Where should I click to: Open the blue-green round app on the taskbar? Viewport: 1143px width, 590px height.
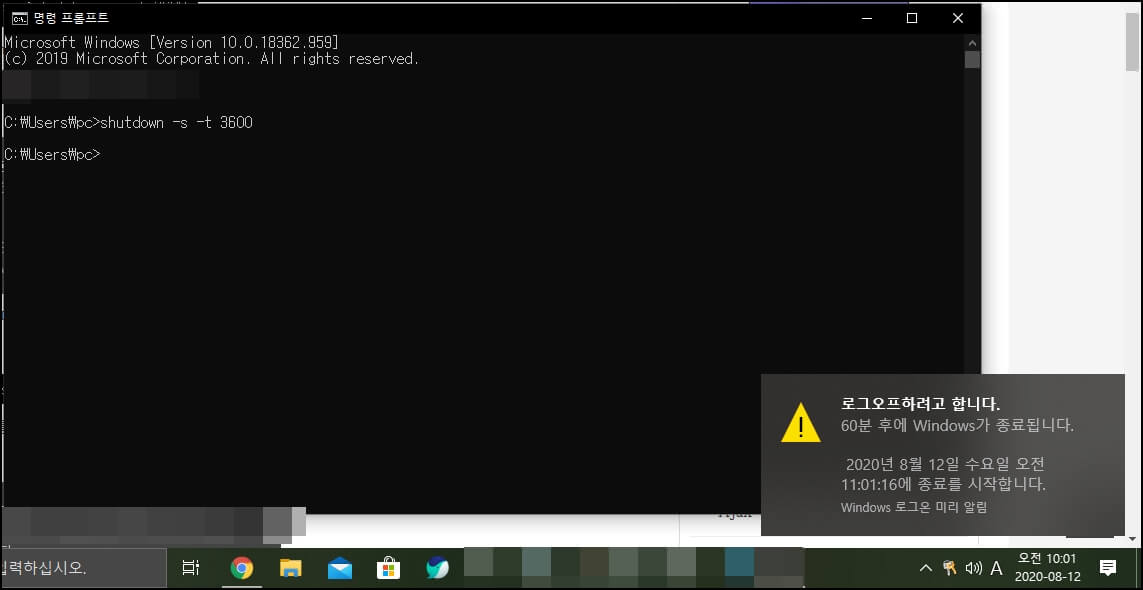click(437, 567)
